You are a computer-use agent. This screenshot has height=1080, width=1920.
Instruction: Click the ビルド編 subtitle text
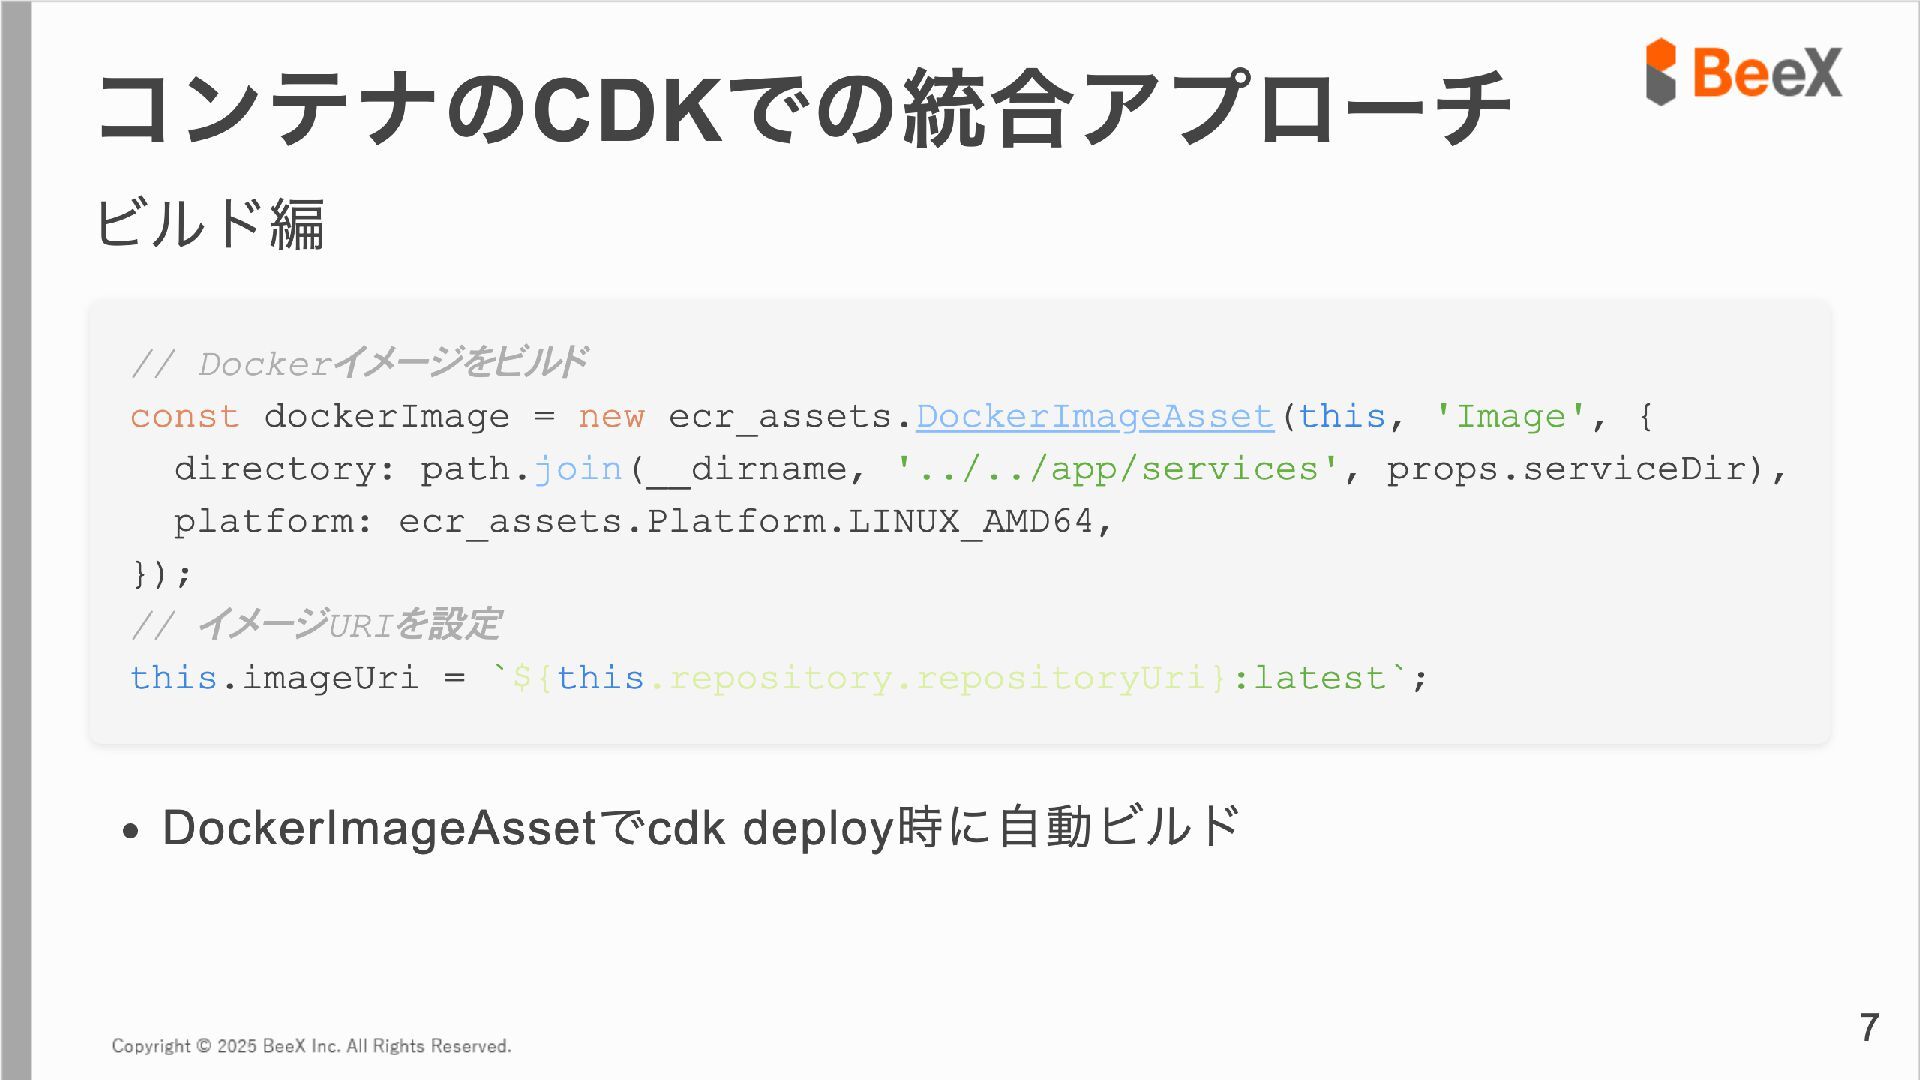(210, 222)
